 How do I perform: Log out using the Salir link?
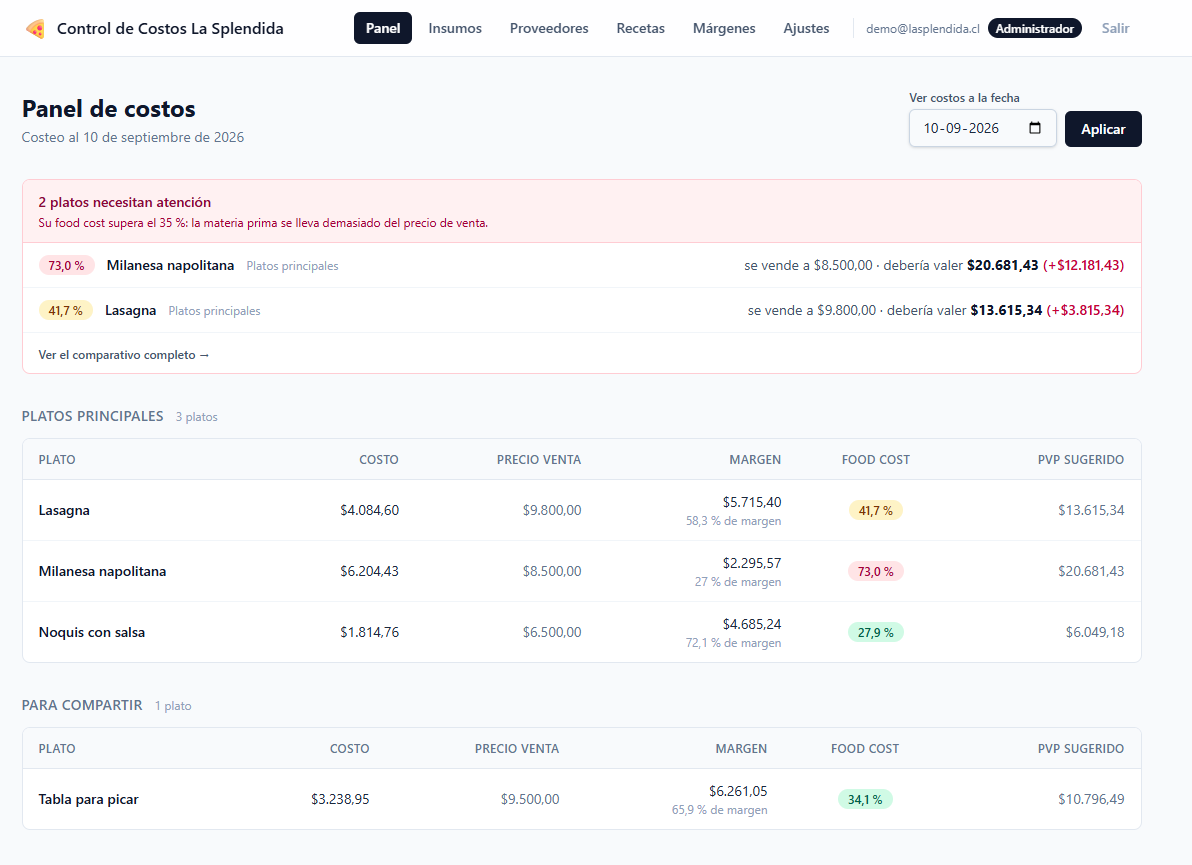click(x=1115, y=28)
